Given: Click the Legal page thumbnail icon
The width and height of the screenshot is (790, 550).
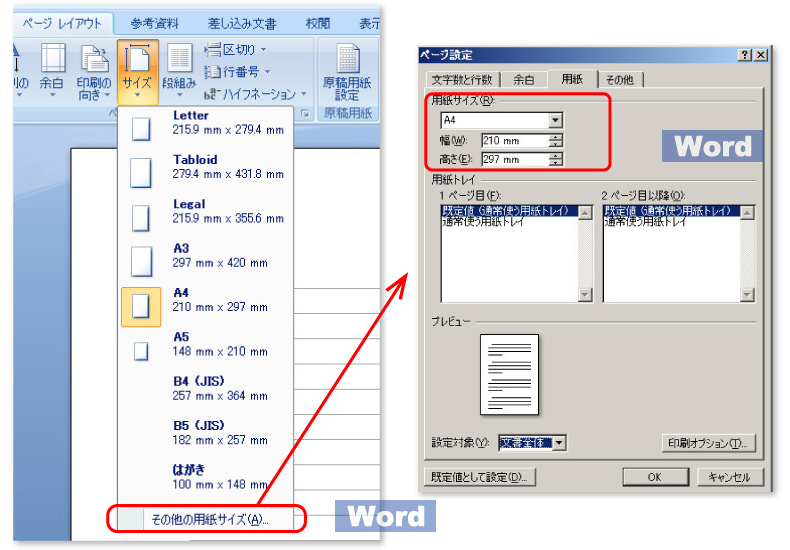Looking at the screenshot, I should tap(141, 218).
